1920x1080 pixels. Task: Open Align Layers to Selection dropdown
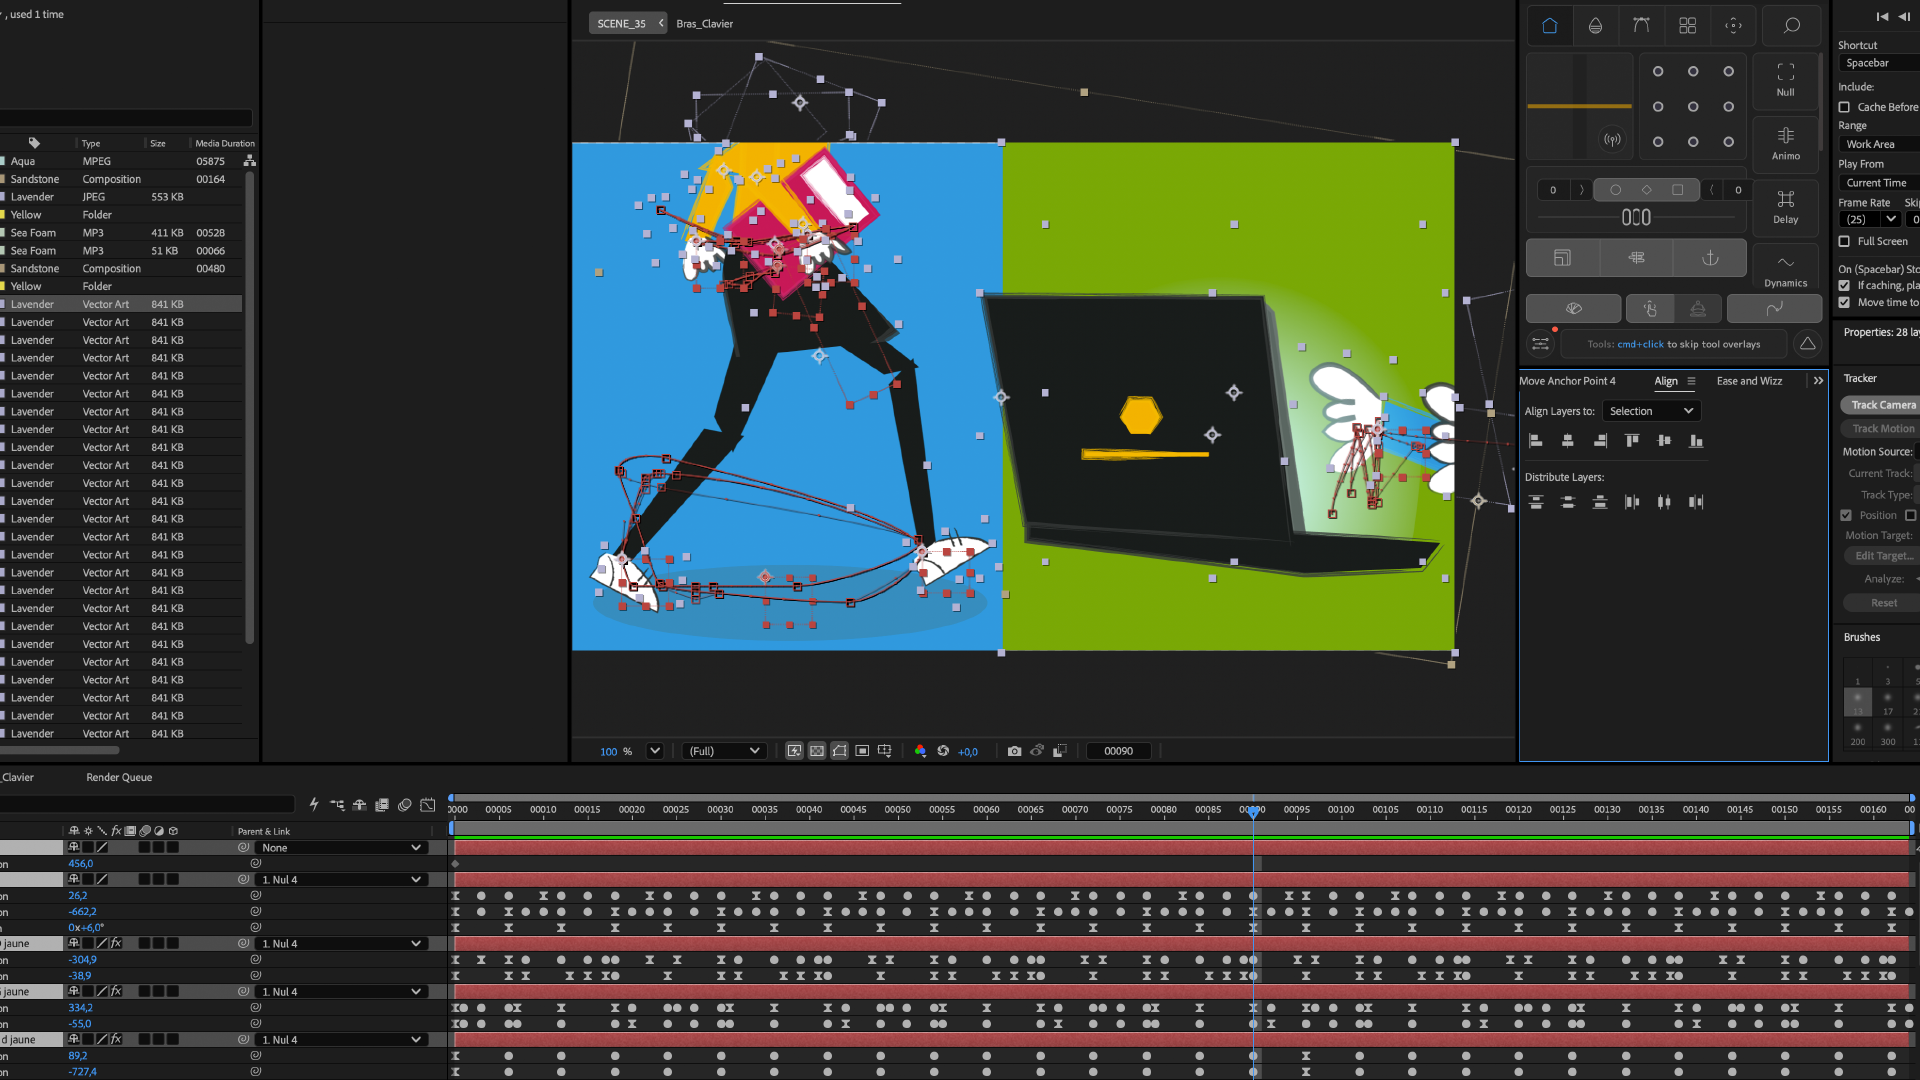pyautogui.click(x=1651, y=411)
